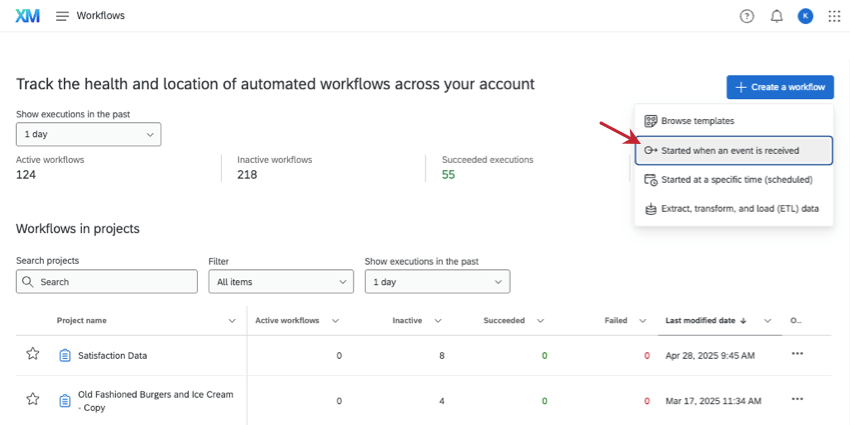
Task: Open the Satisfaction Data project link
Action: pos(111,355)
